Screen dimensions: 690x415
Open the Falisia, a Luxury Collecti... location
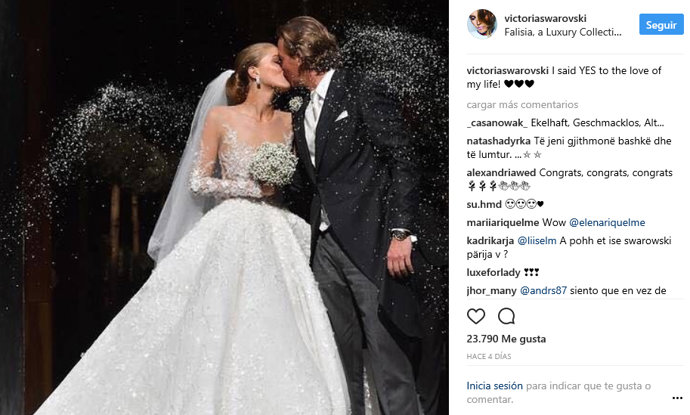[x=563, y=32]
